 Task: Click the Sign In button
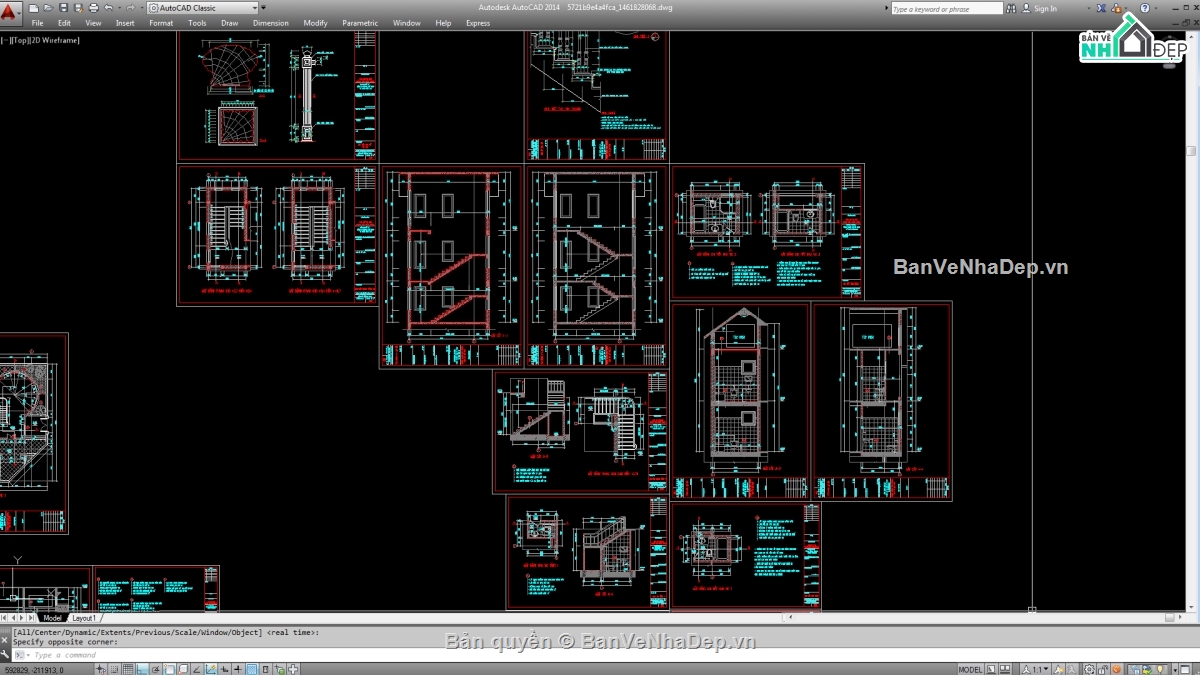(1043, 8)
